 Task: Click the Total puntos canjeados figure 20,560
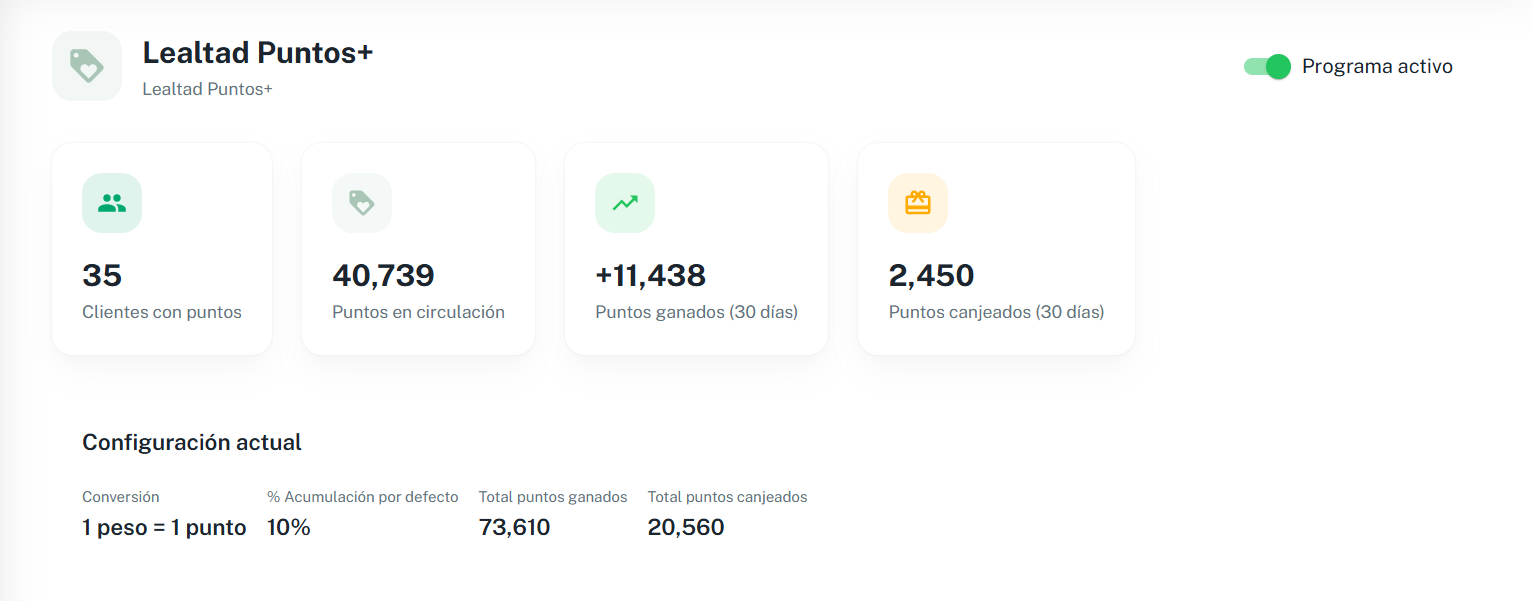coord(686,527)
